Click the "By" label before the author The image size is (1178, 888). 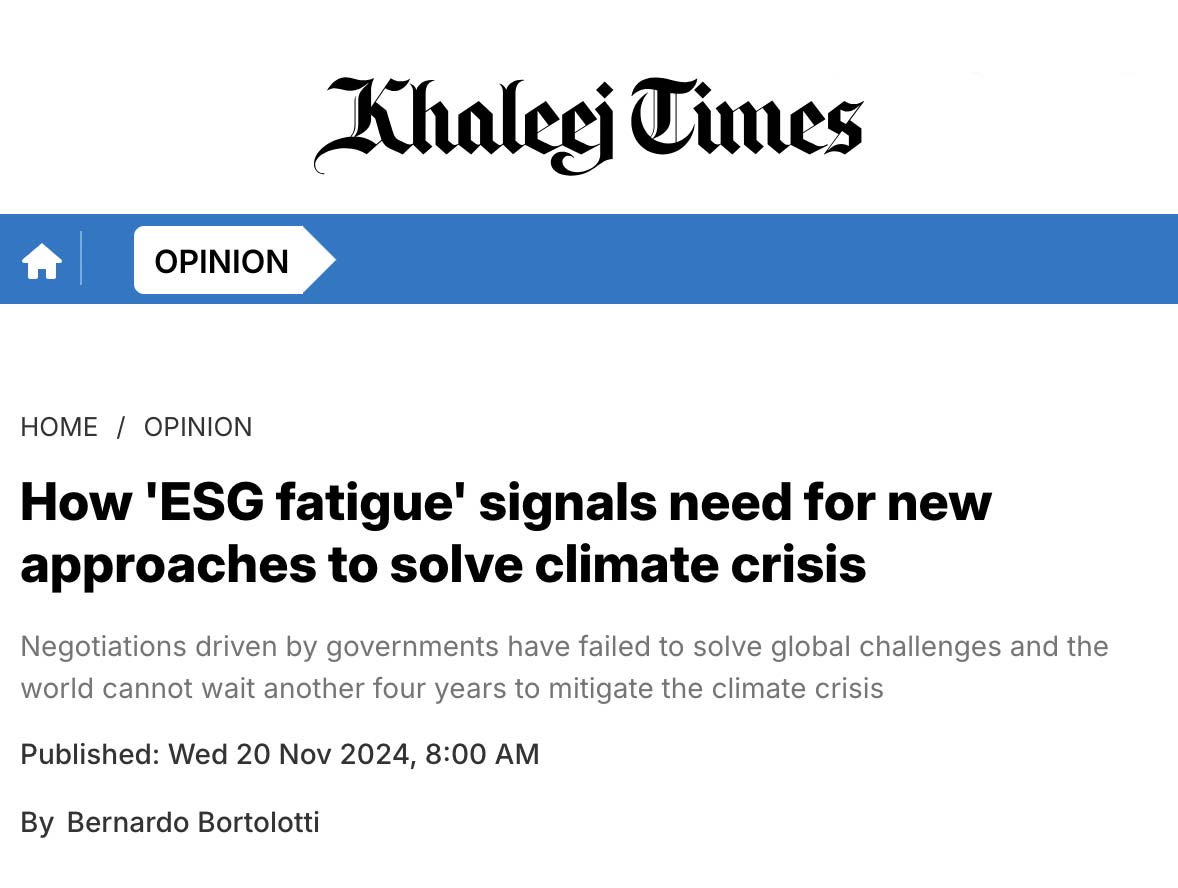point(37,823)
